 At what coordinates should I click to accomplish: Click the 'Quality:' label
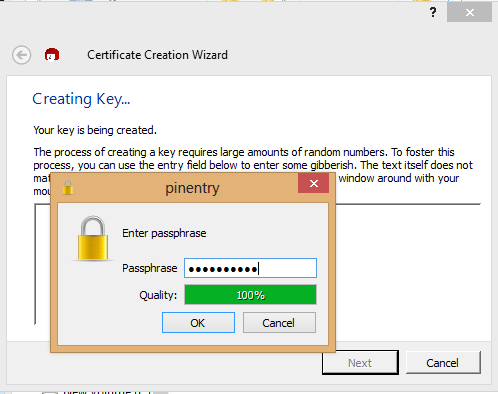tap(158, 295)
